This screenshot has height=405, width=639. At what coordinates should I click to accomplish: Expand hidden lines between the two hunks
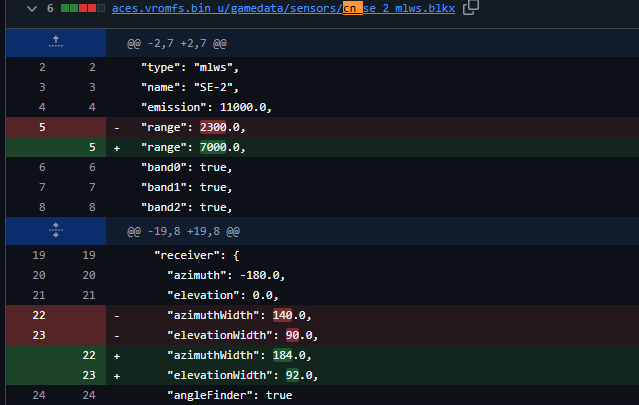click(x=56, y=231)
